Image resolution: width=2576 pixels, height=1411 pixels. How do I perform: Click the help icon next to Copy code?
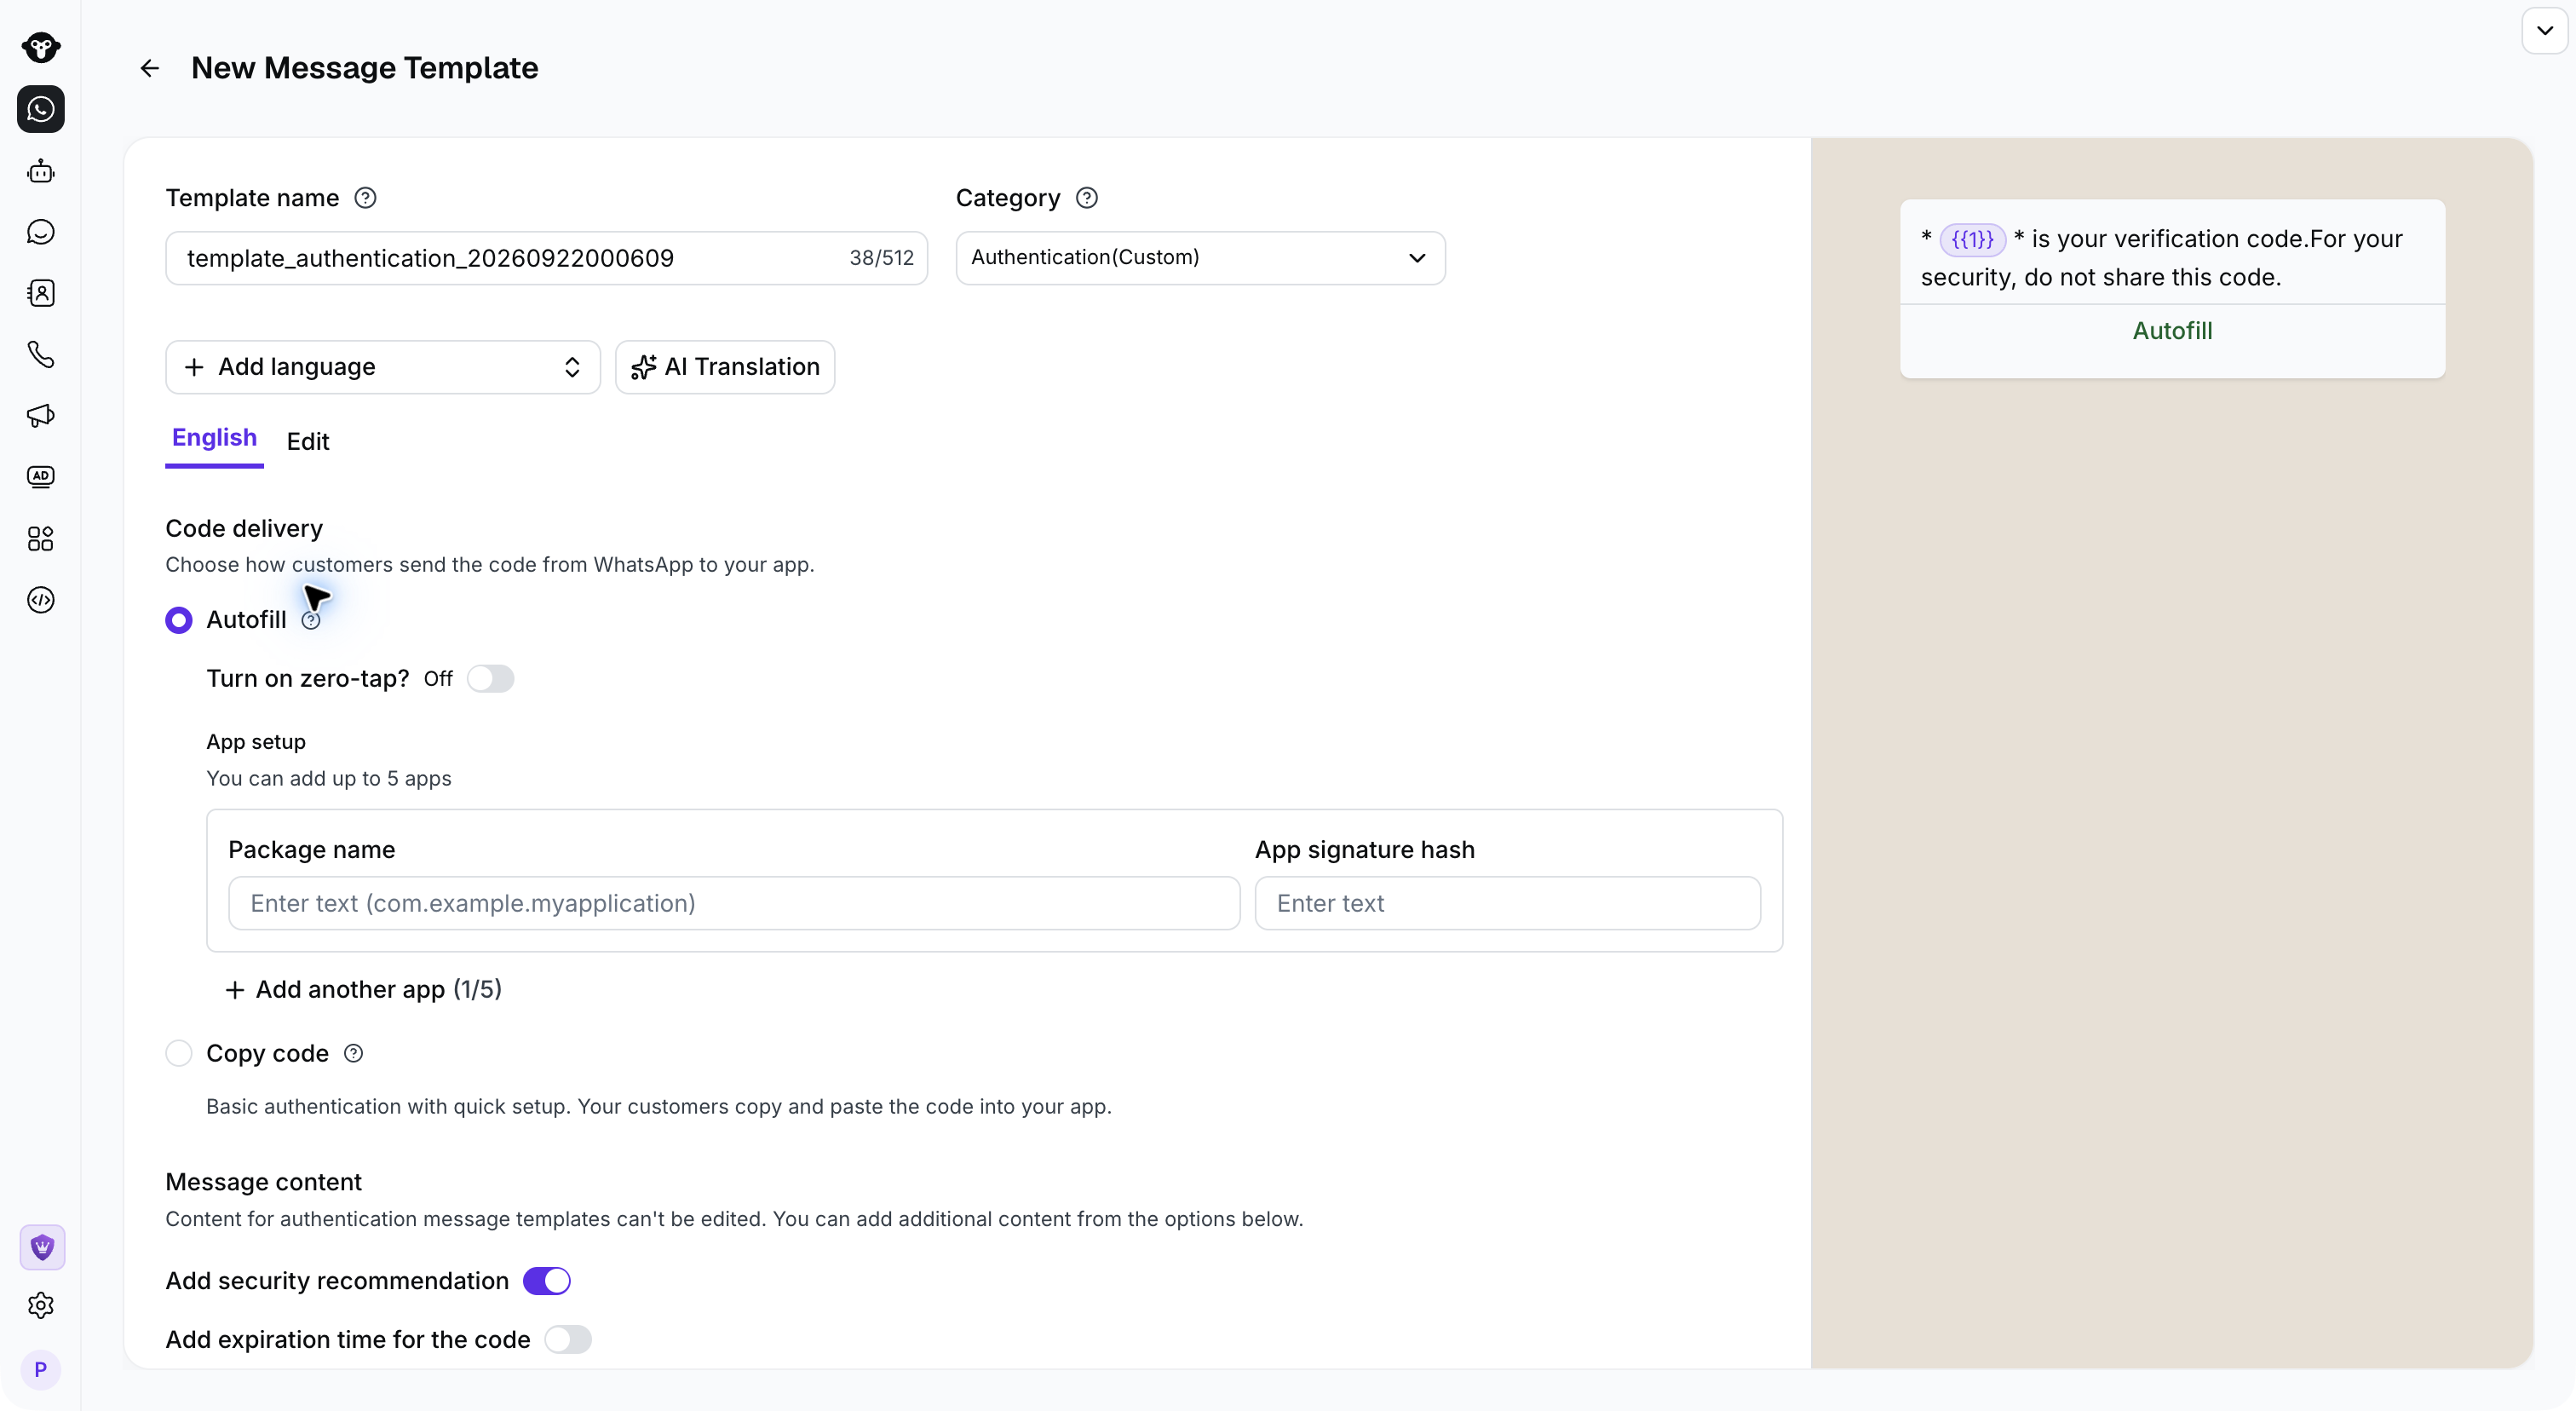(354, 1053)
